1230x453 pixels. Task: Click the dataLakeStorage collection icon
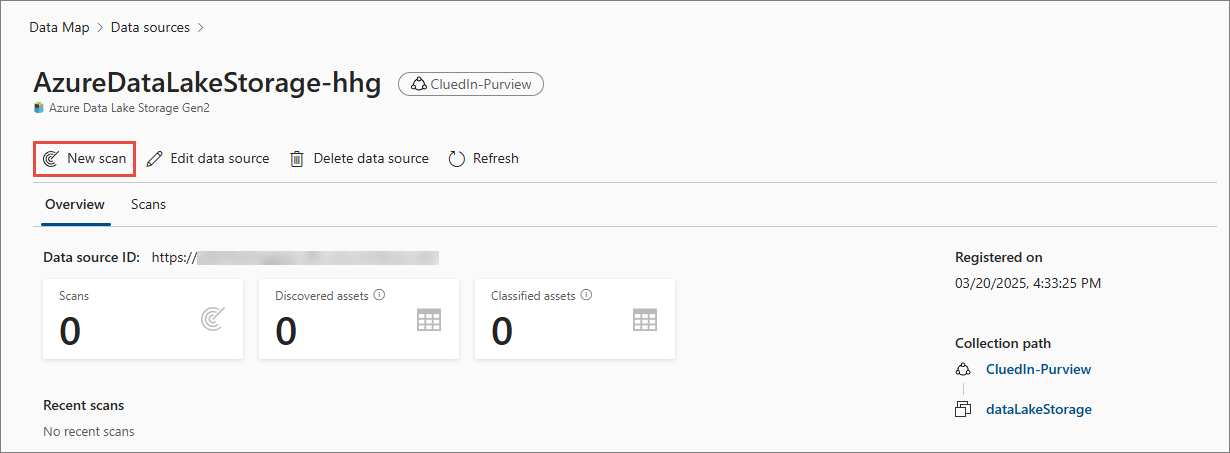963,409
